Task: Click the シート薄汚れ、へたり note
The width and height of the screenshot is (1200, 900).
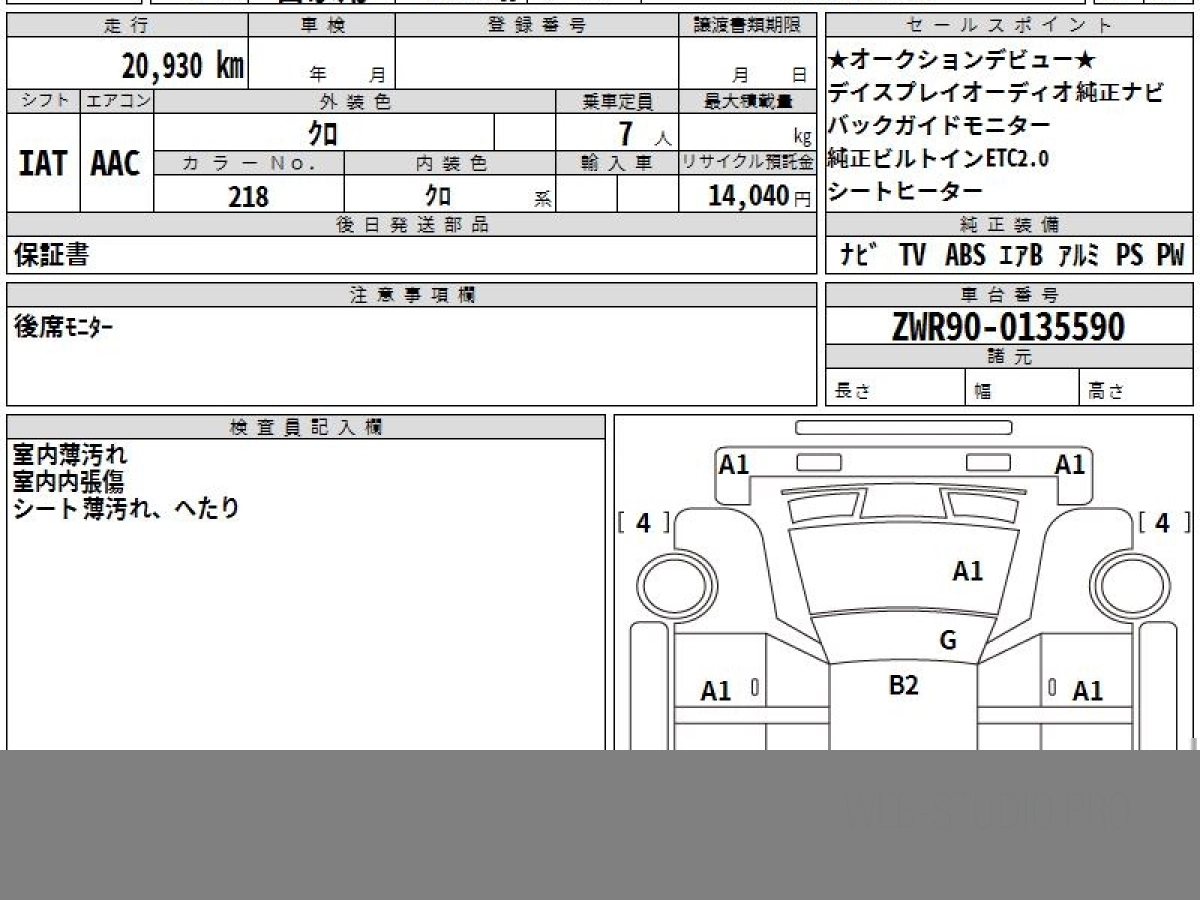Action: [x=126, y=508]
